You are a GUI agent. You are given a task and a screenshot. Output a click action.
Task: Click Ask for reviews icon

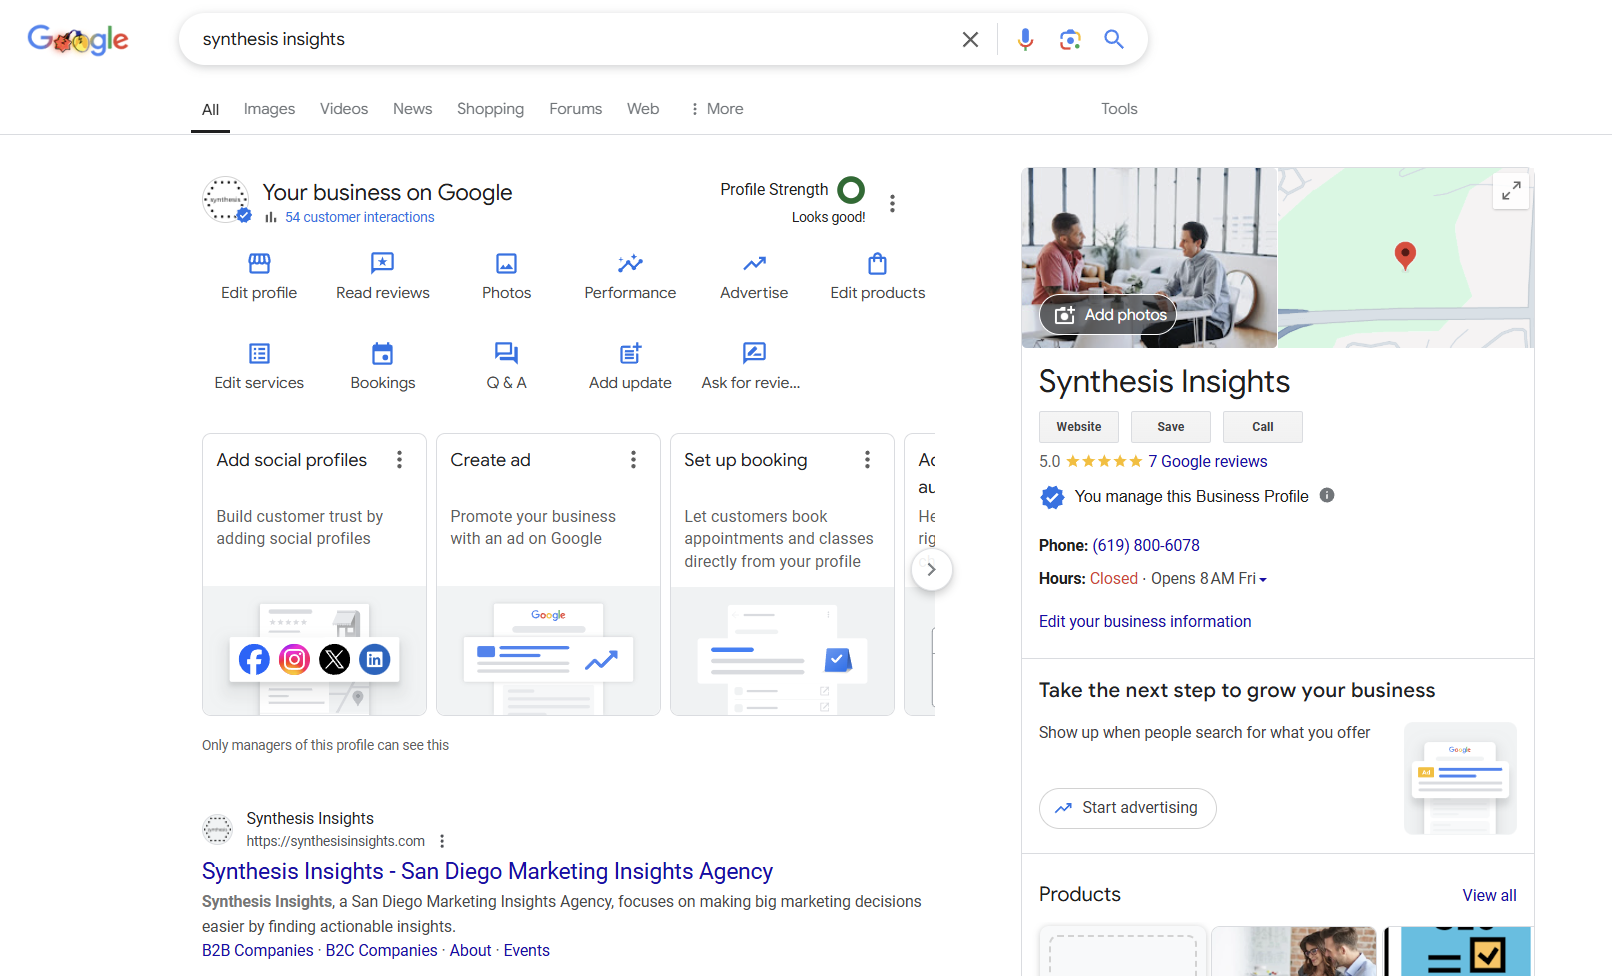tap(754, 353)
